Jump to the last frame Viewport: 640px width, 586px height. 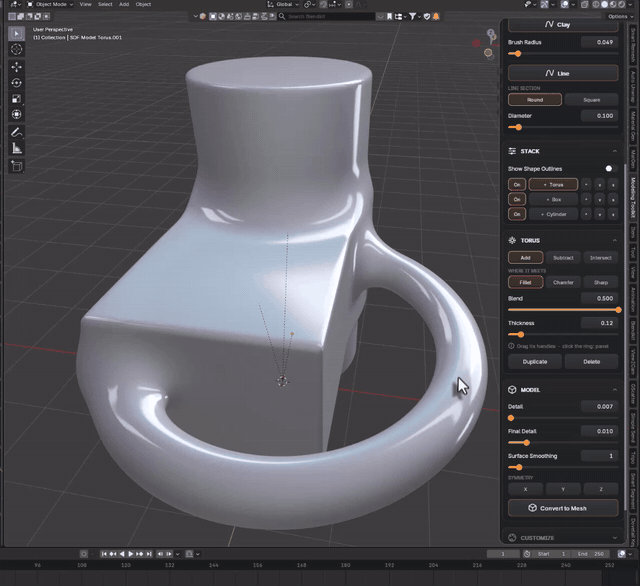coord(149,554)
